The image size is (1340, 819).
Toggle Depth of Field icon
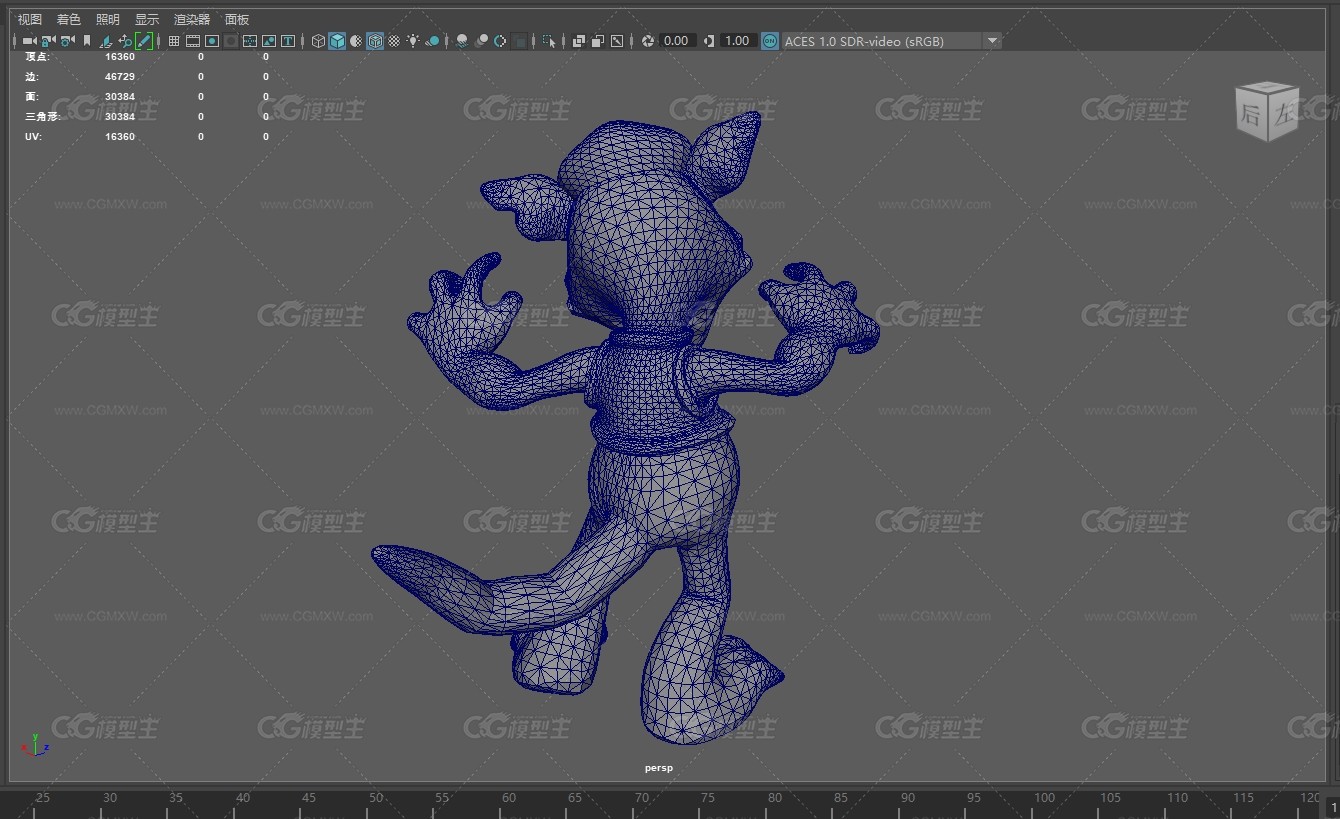click(x=520, y=41)
